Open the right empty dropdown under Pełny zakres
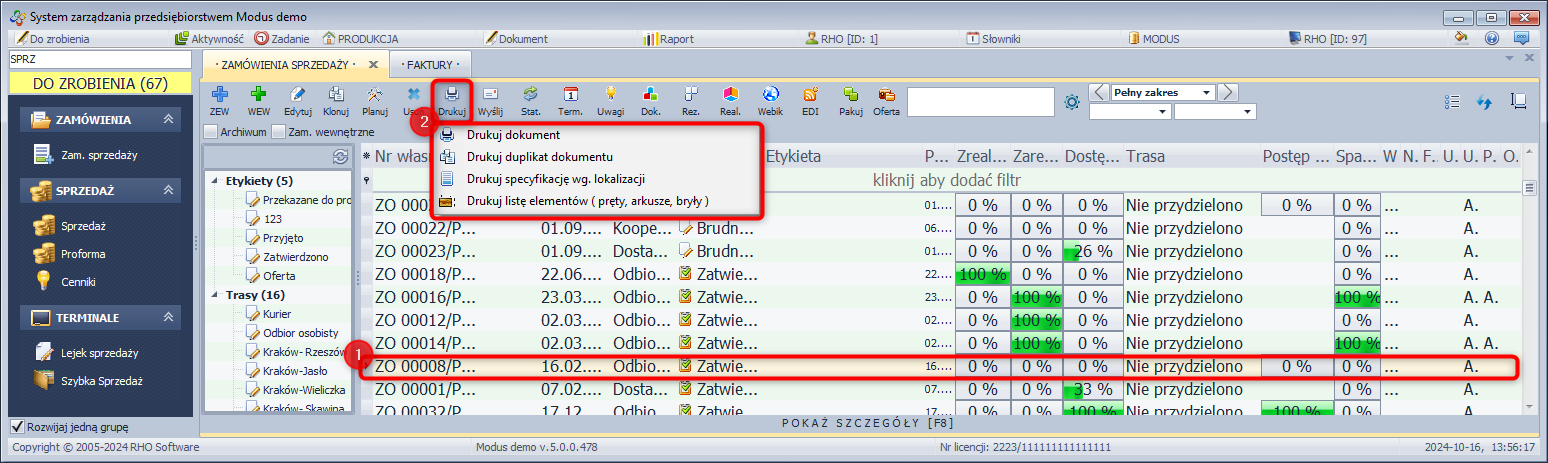Screen dimensions: 1548x463 pos(1247,113)
